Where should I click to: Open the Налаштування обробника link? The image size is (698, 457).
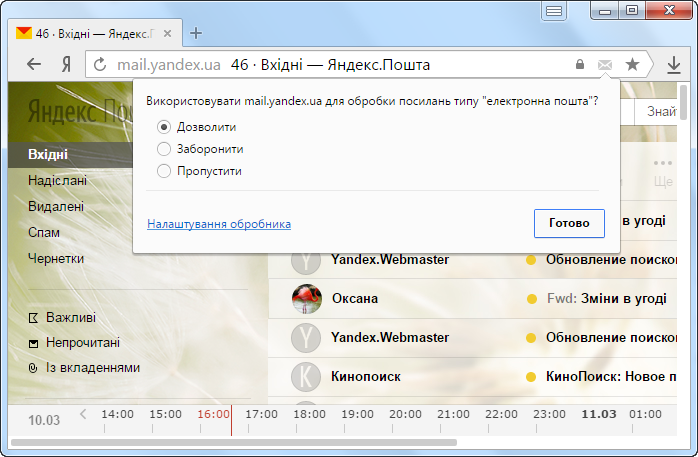click(219, 223)
